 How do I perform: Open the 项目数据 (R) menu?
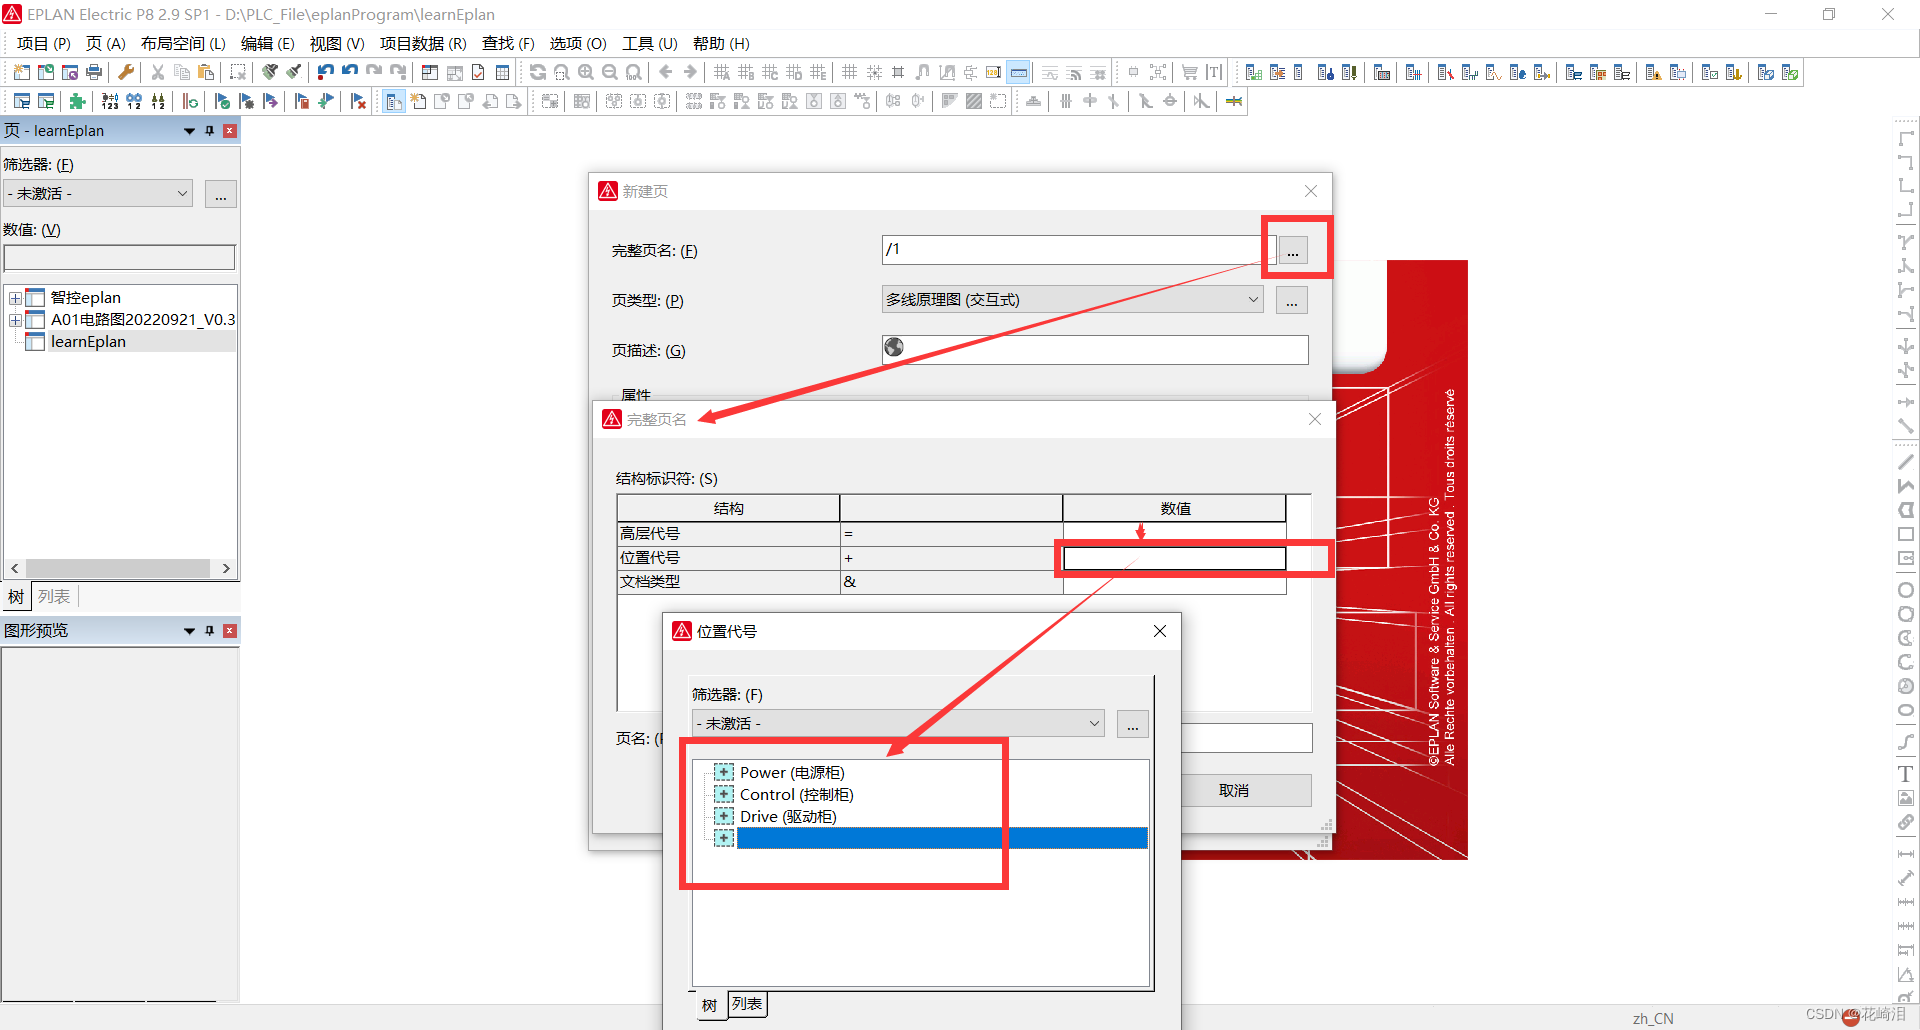point(423,44)
